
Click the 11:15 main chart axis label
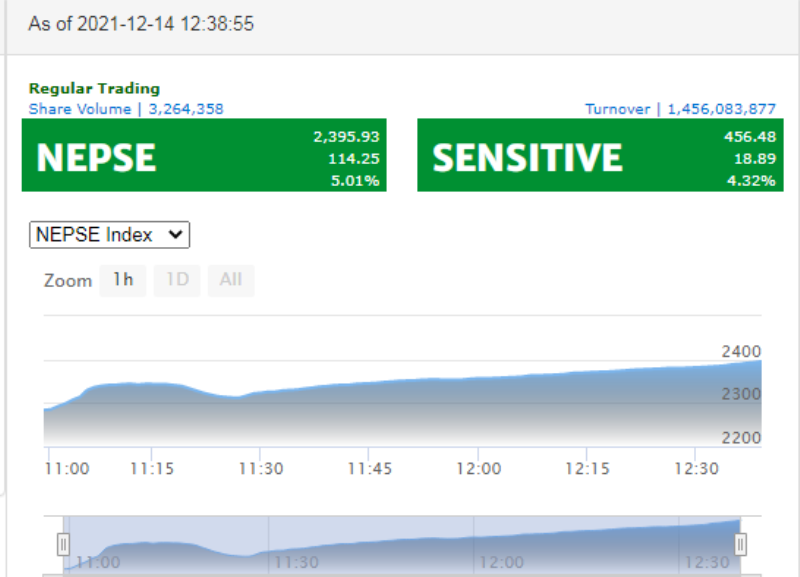(x=152, y=469)
